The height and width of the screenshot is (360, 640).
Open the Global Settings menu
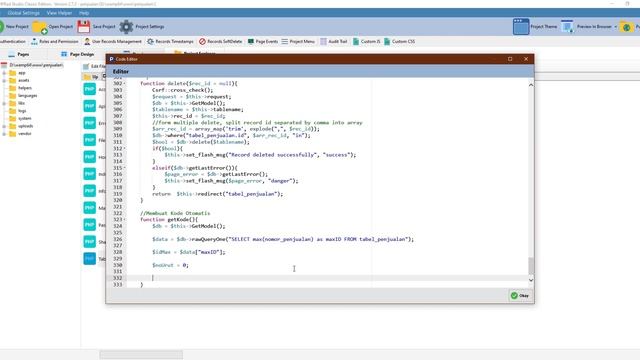tap(23, 13)
